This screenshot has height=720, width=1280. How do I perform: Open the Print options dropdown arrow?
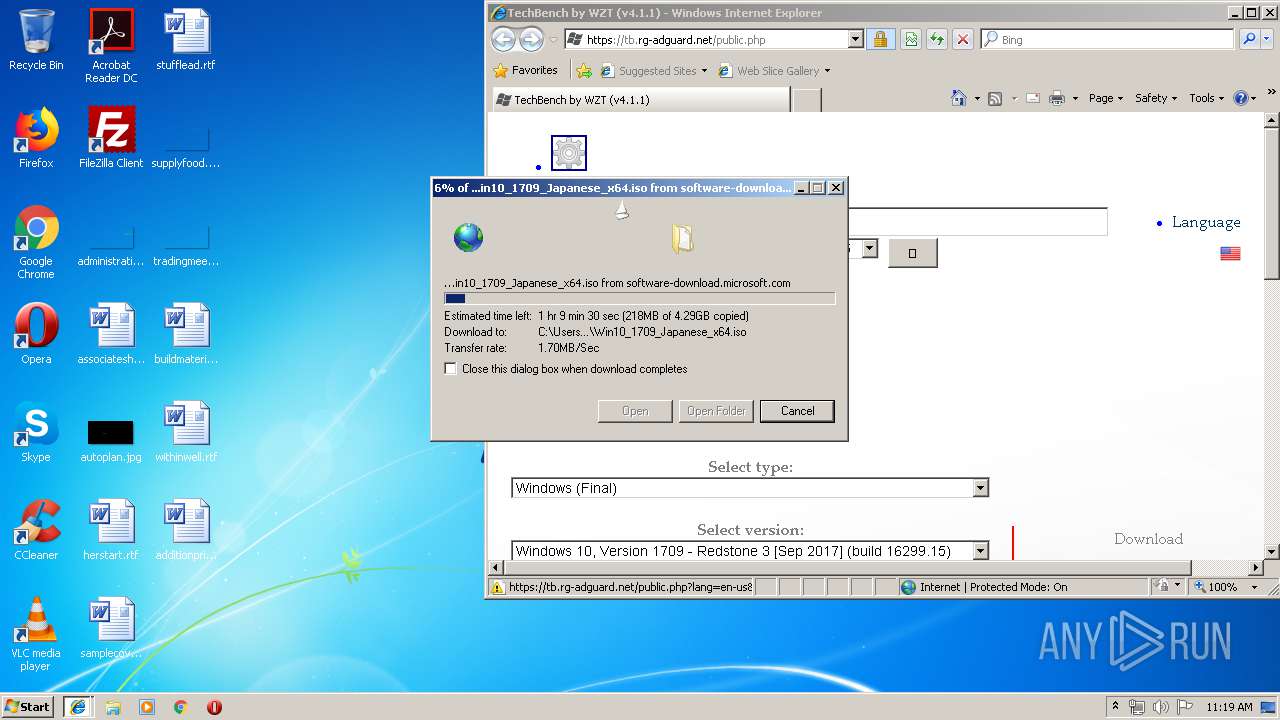tap(1075, 98)
